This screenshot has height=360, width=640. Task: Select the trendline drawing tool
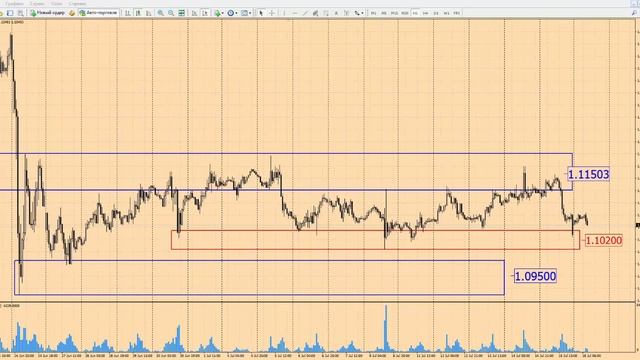(x=305, y=13)
